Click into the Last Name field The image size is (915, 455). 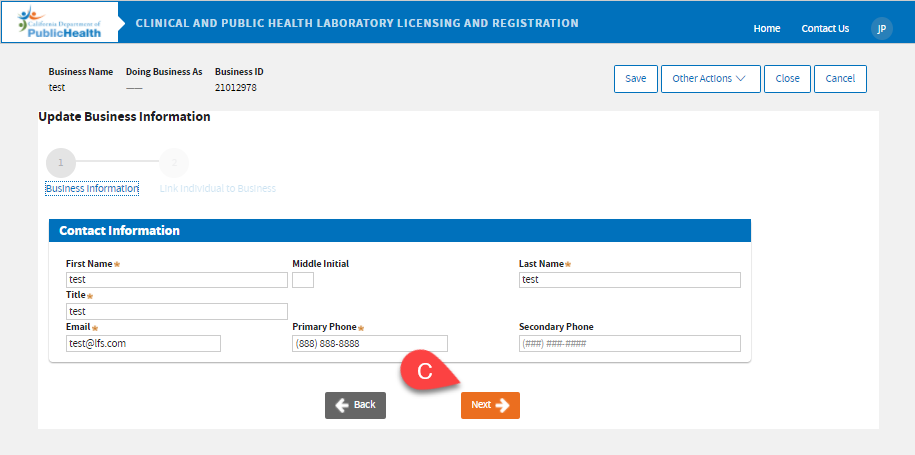629,280
